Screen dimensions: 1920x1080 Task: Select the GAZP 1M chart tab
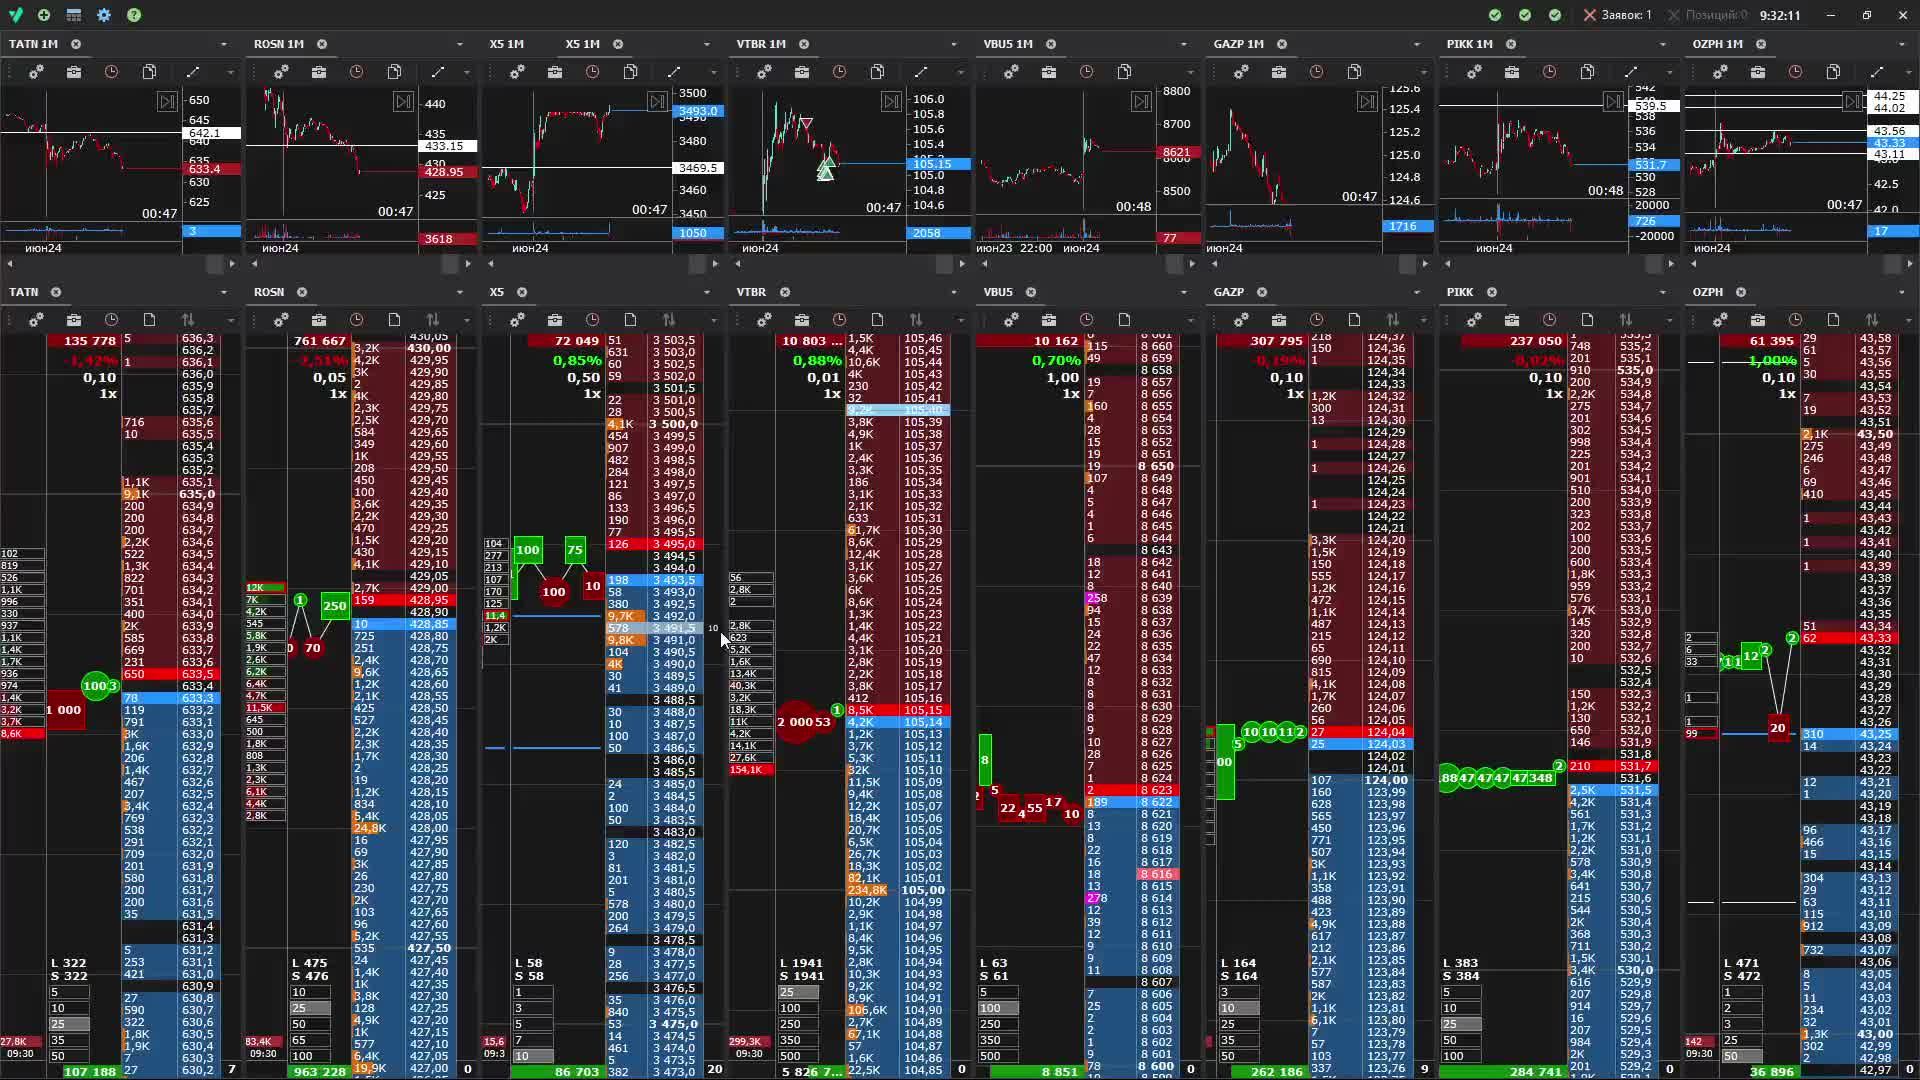pos(1238,44)
